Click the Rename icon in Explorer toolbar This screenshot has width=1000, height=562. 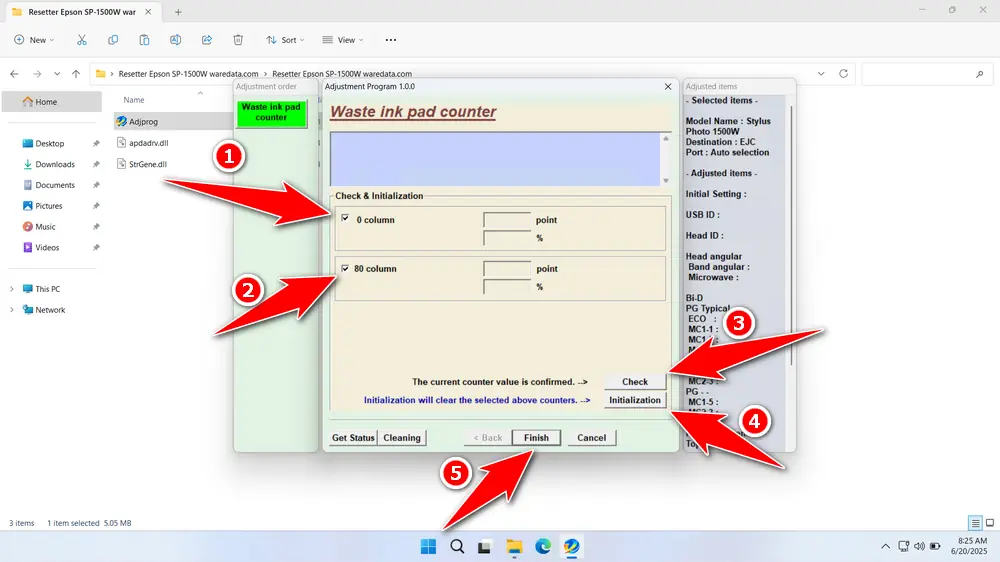(175, 40)
